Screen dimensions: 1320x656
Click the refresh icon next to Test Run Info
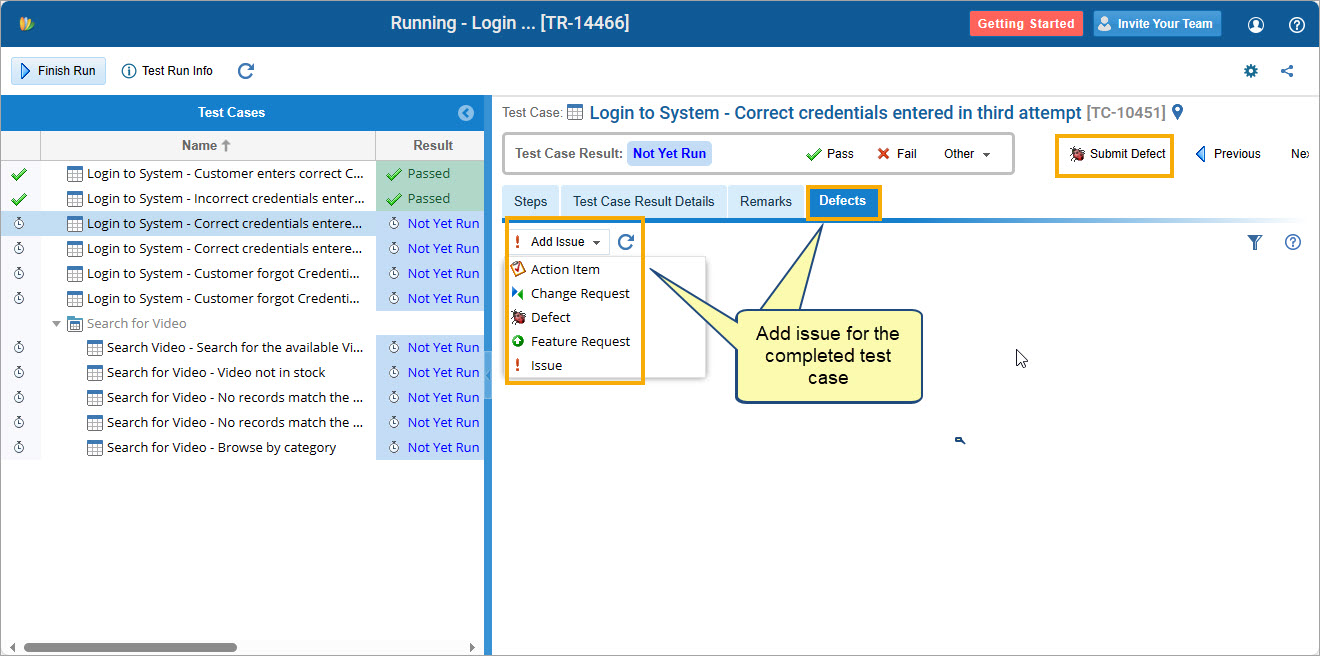pyautogui.click(x=246, y=71)
